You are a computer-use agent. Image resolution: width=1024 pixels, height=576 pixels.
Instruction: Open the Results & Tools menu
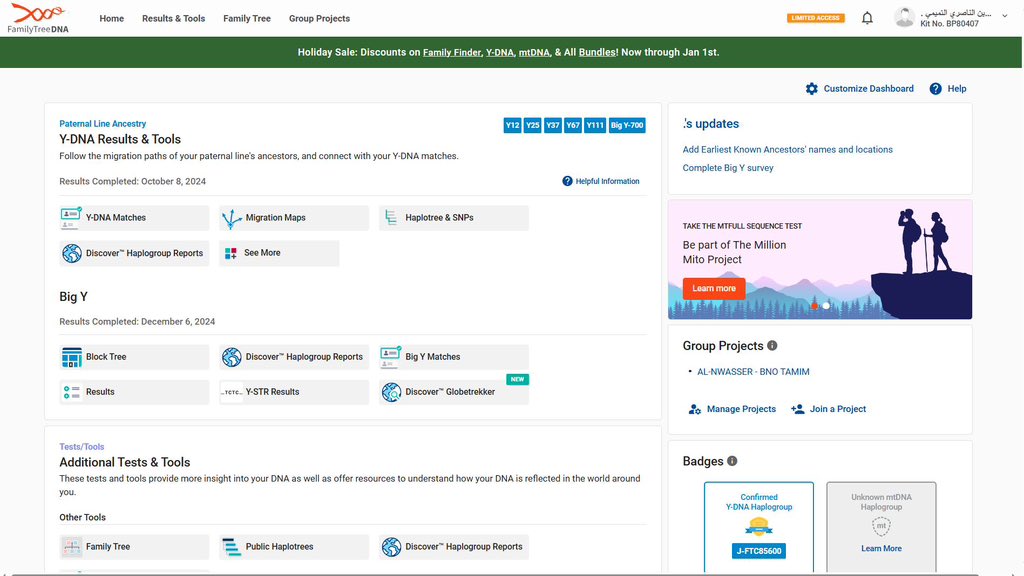point(174,18)
